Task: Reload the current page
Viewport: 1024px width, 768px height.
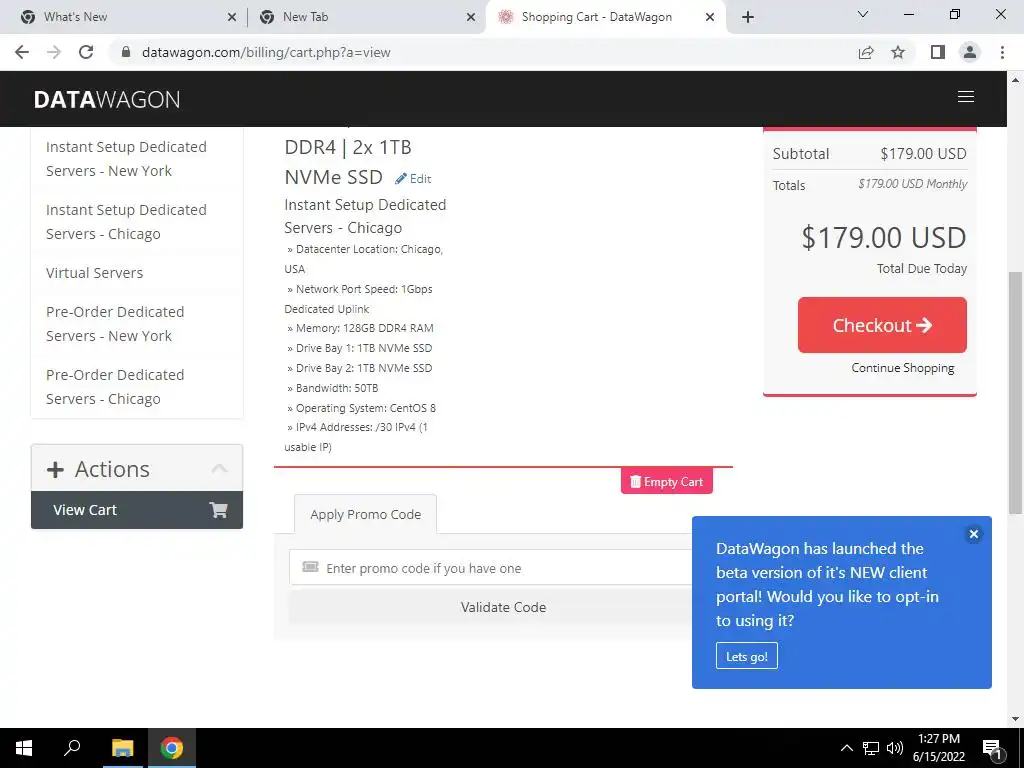Action: click(86, 52)
